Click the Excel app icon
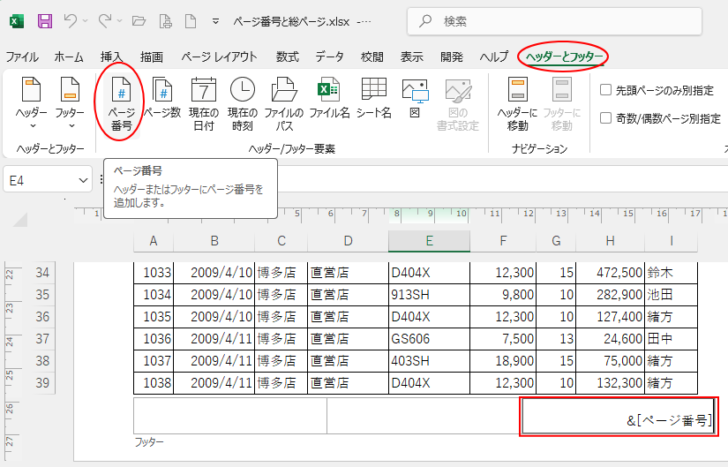The width and height of the screenshot is (728, 467). coord(17,21)
